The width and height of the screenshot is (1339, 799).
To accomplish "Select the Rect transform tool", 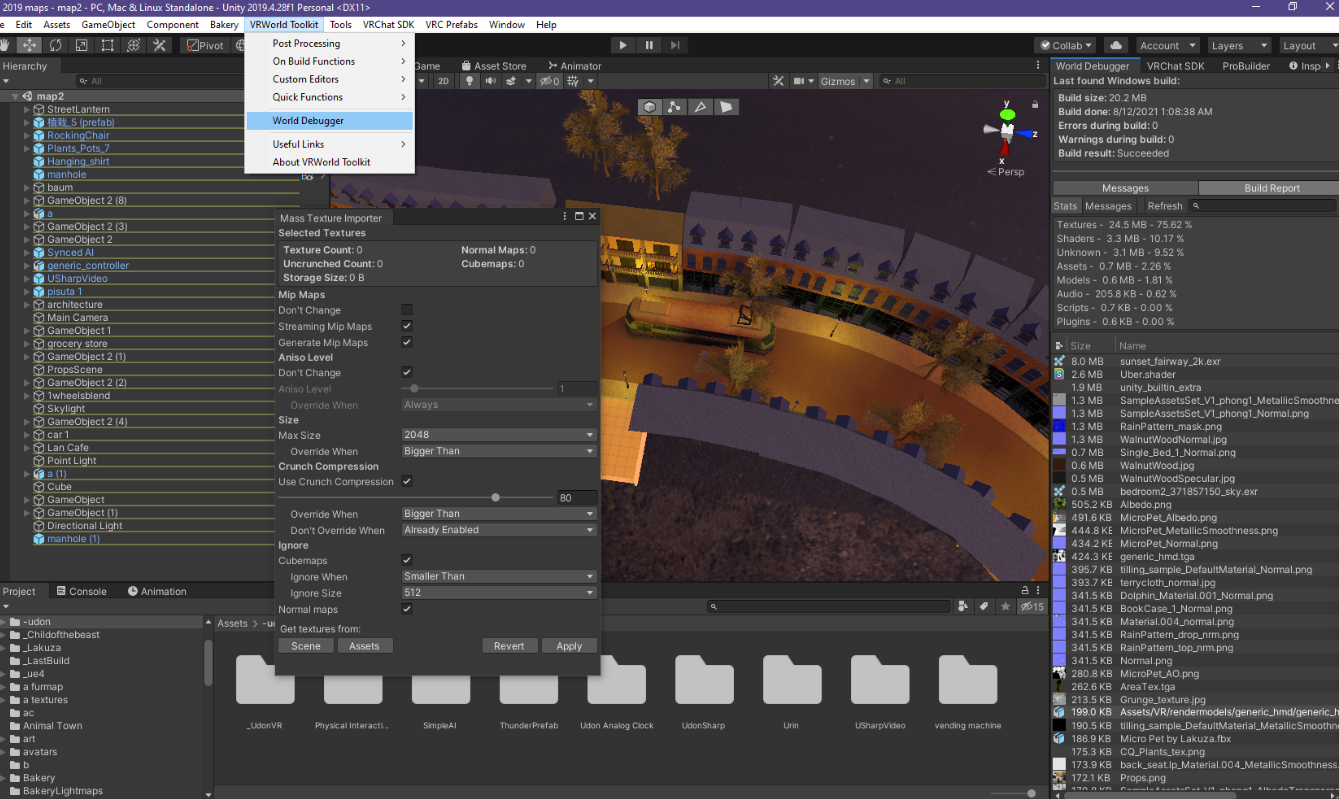I will [x=108, y=45].
